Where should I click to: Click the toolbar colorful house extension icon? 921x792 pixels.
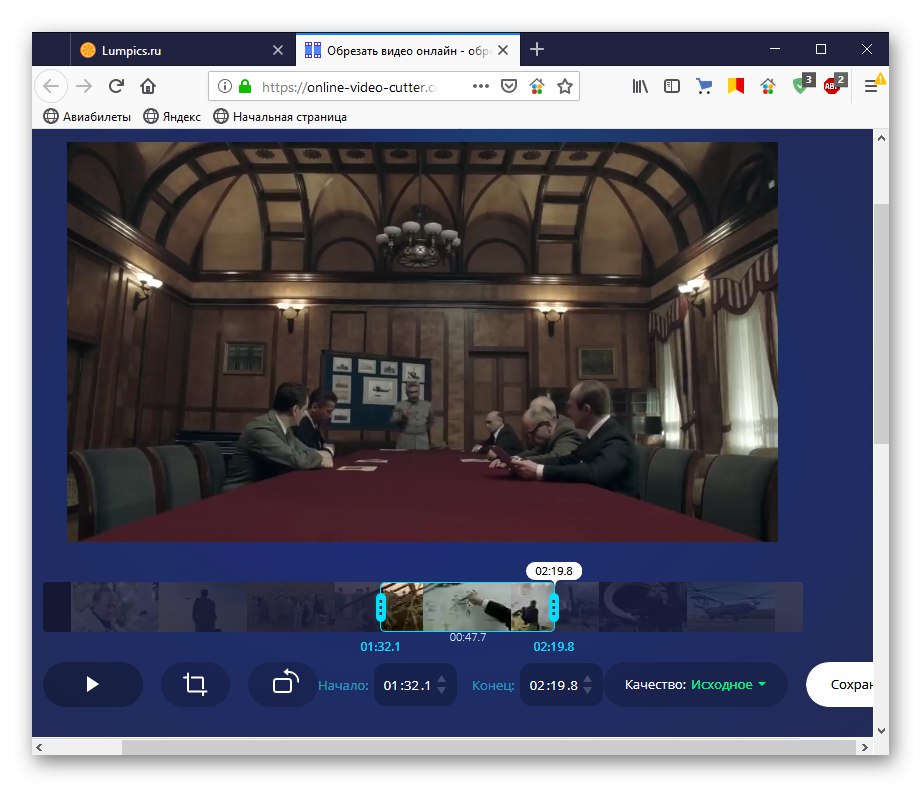click(x=768, y=87)
